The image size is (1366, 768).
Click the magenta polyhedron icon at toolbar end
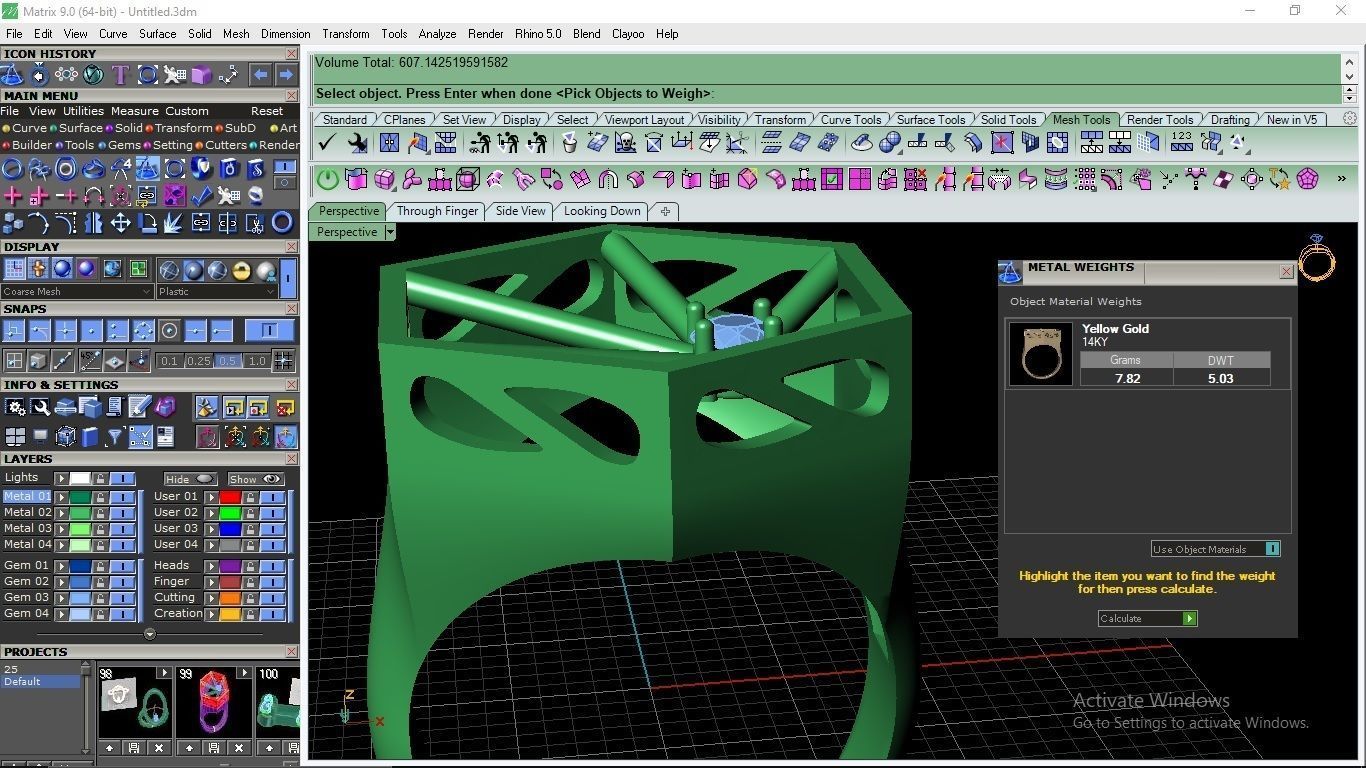tap(1307, 178)
